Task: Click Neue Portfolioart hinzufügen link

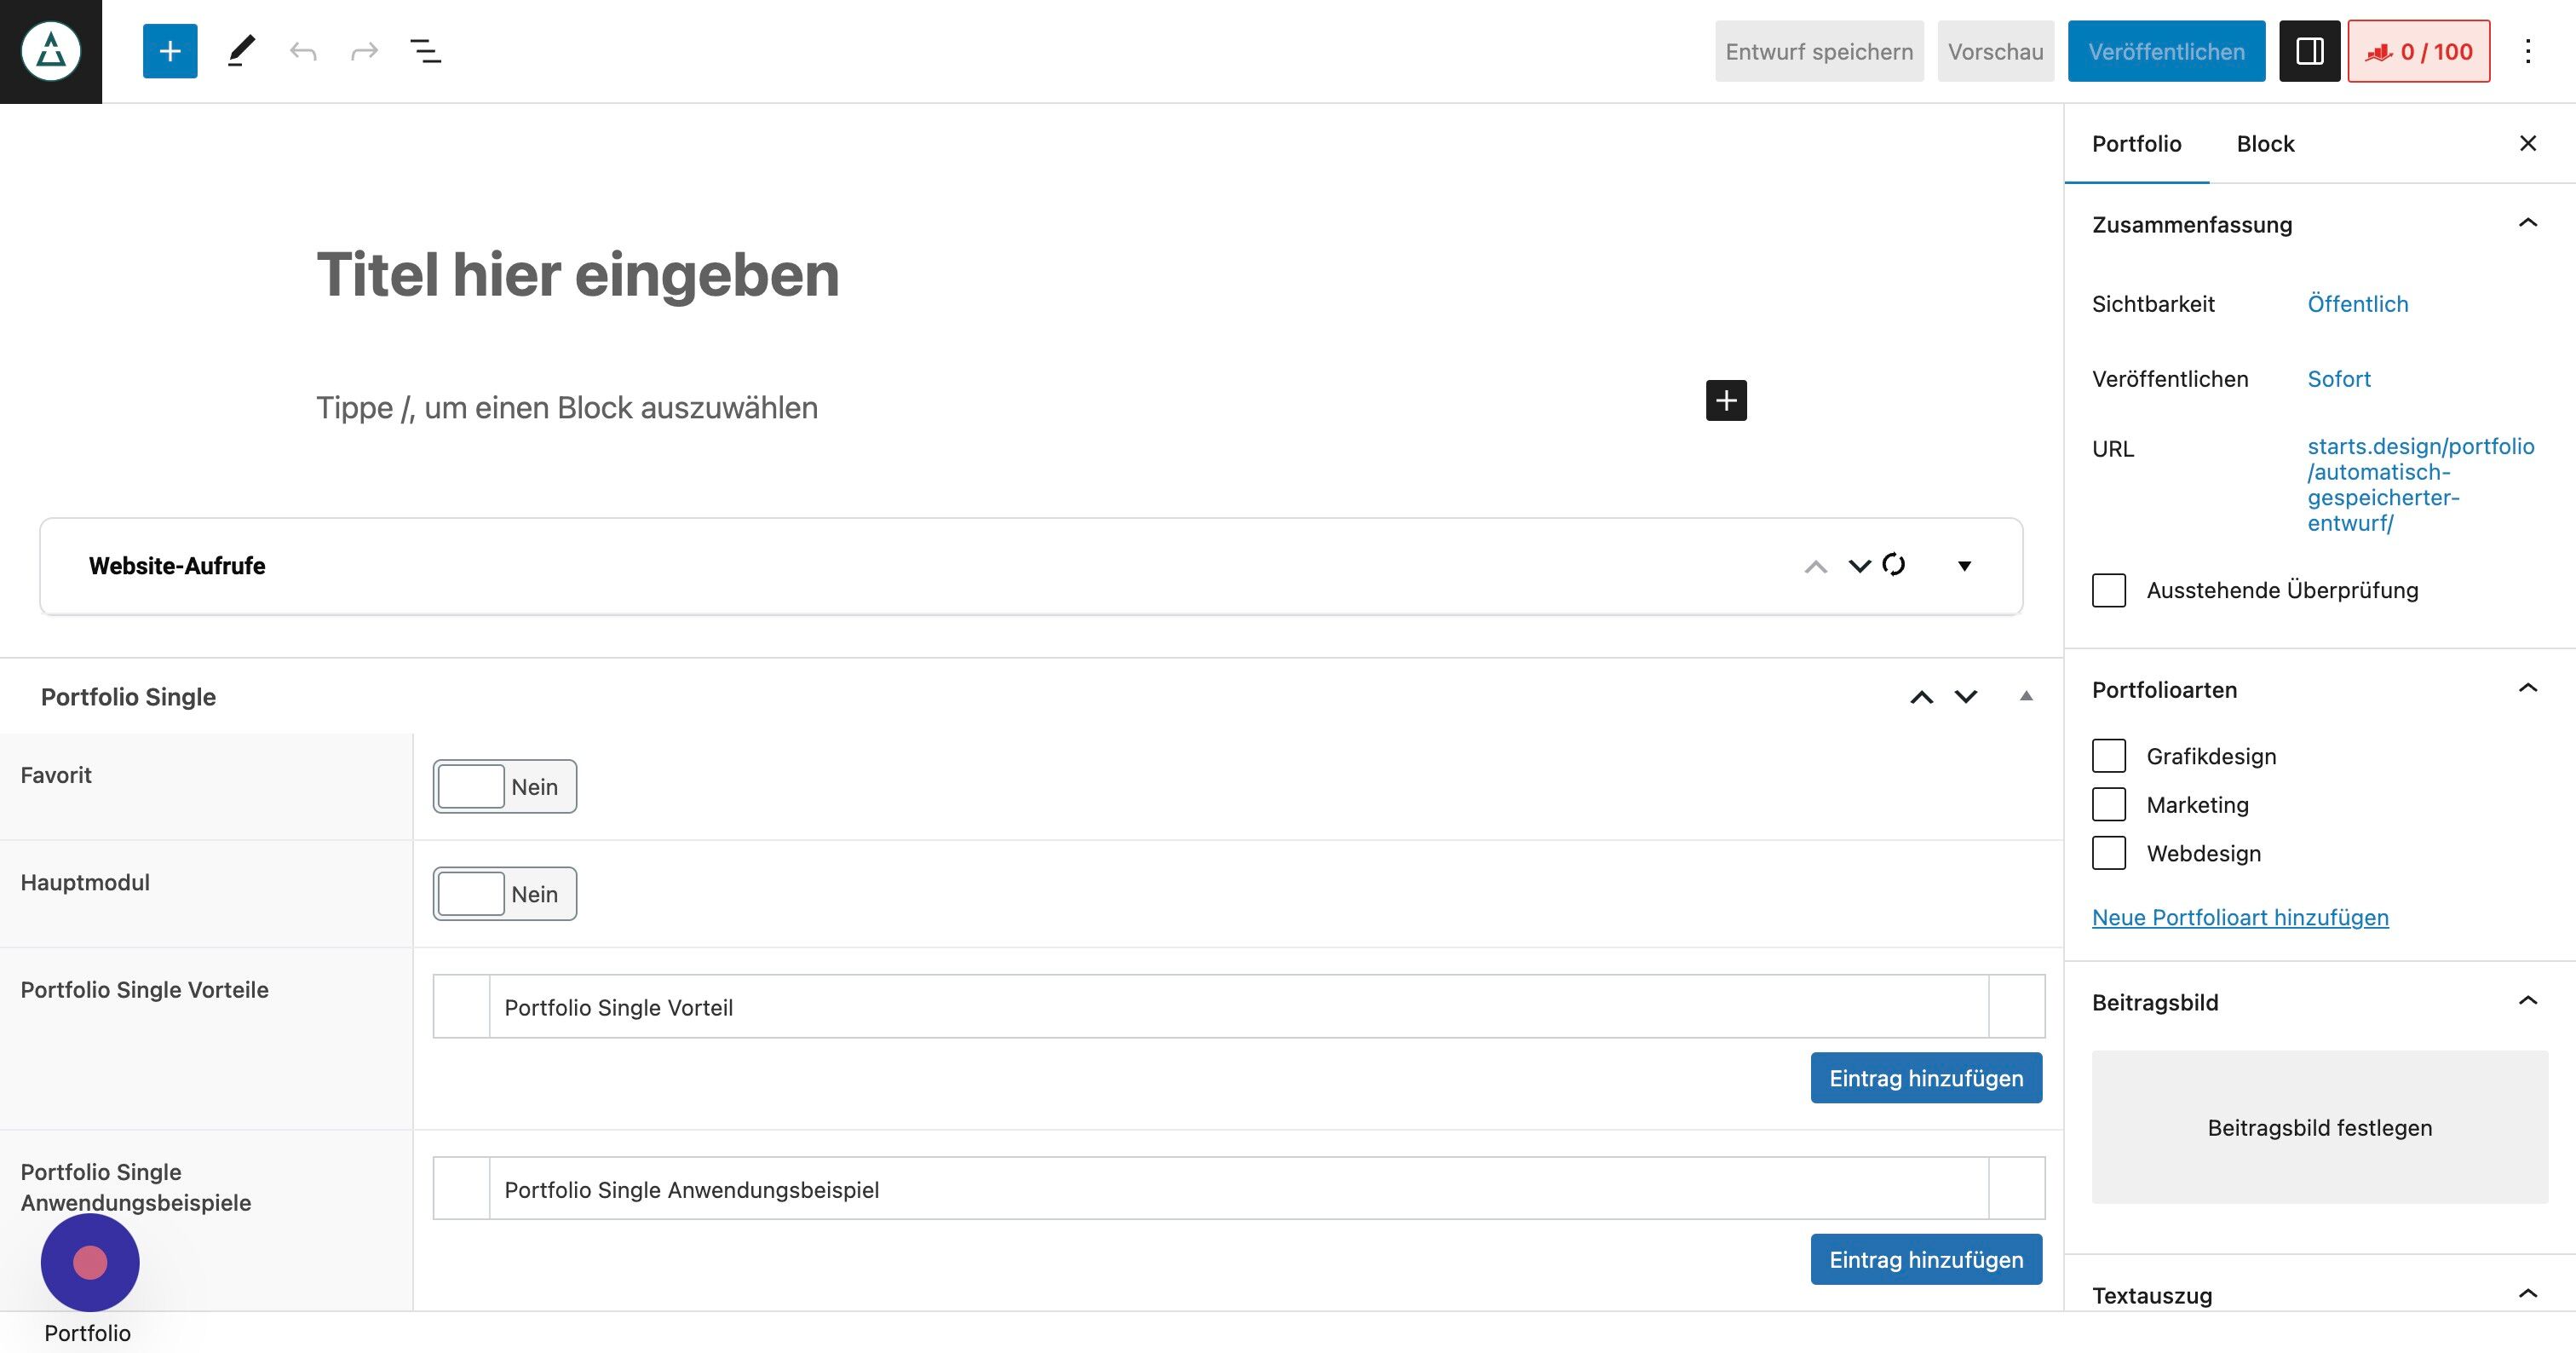Action: (x=2240, y=917)
